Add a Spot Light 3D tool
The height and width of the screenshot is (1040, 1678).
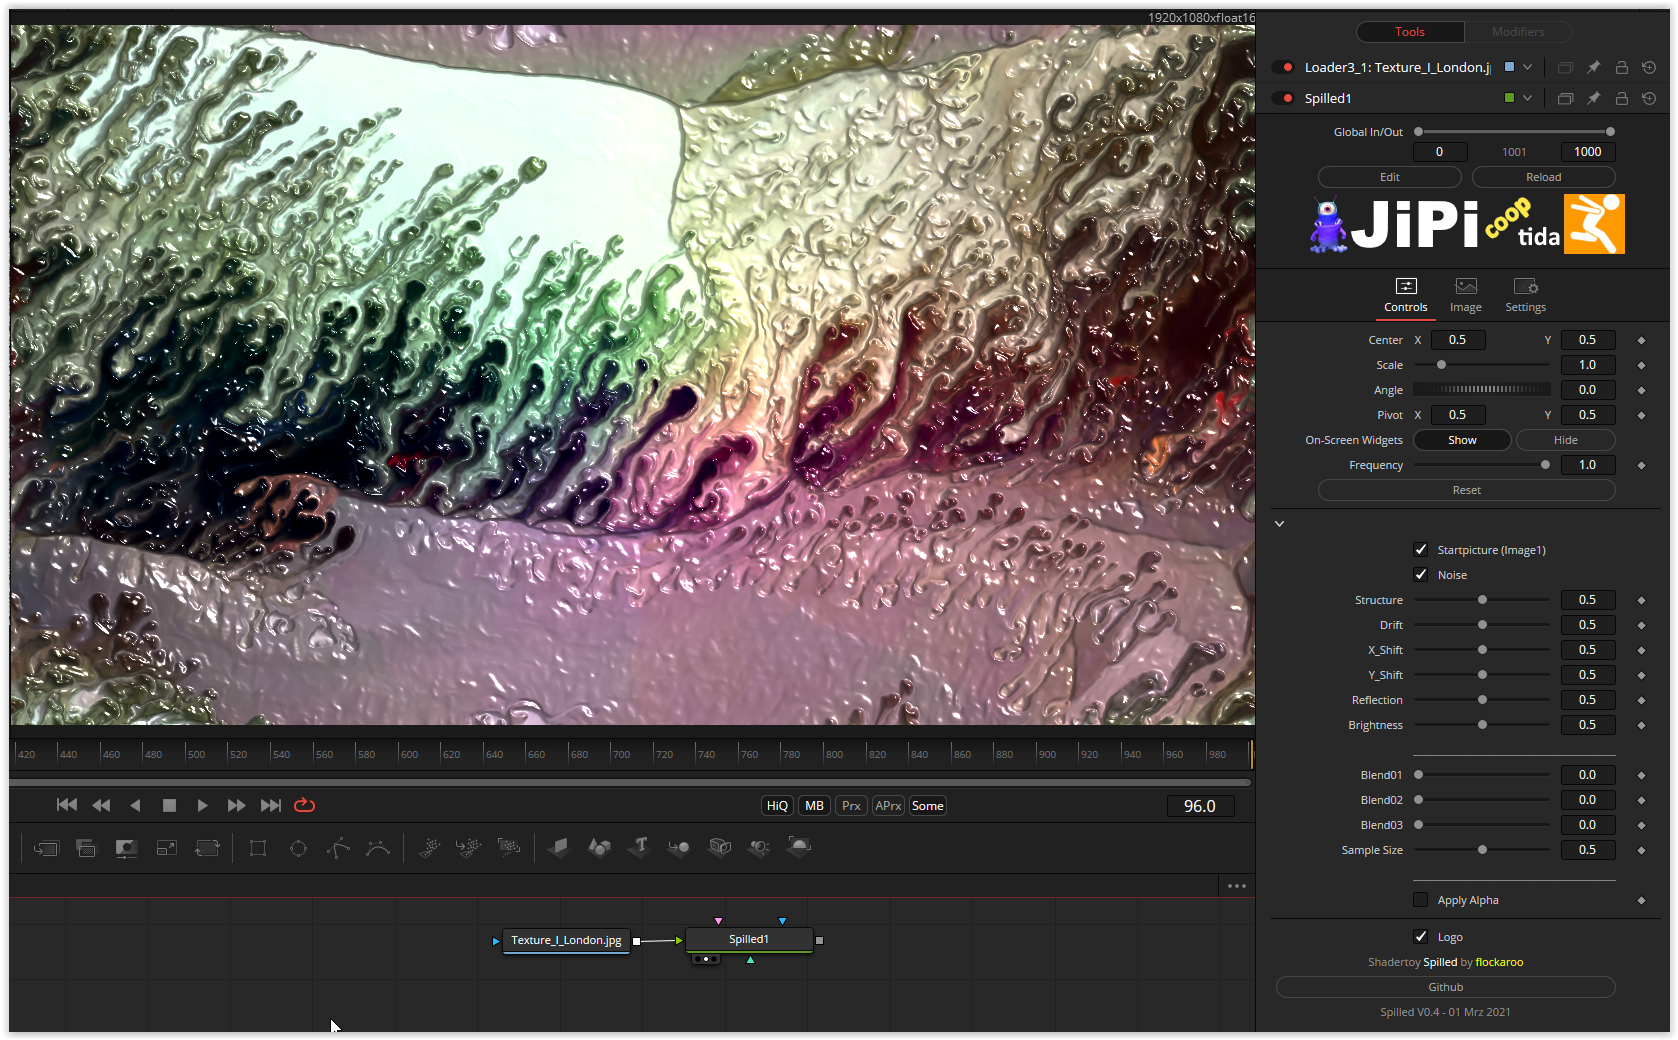pyautogui.click(x=760, y=848)
